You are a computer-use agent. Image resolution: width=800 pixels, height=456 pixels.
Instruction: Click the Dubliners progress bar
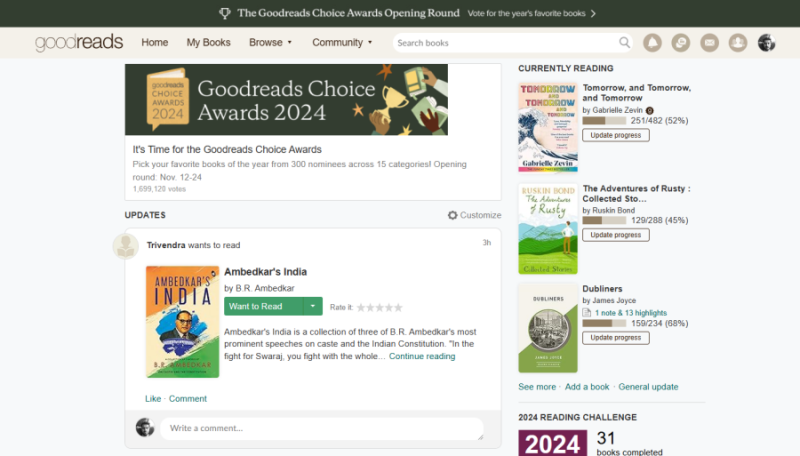pyautogui.click(x=604, y=323)
